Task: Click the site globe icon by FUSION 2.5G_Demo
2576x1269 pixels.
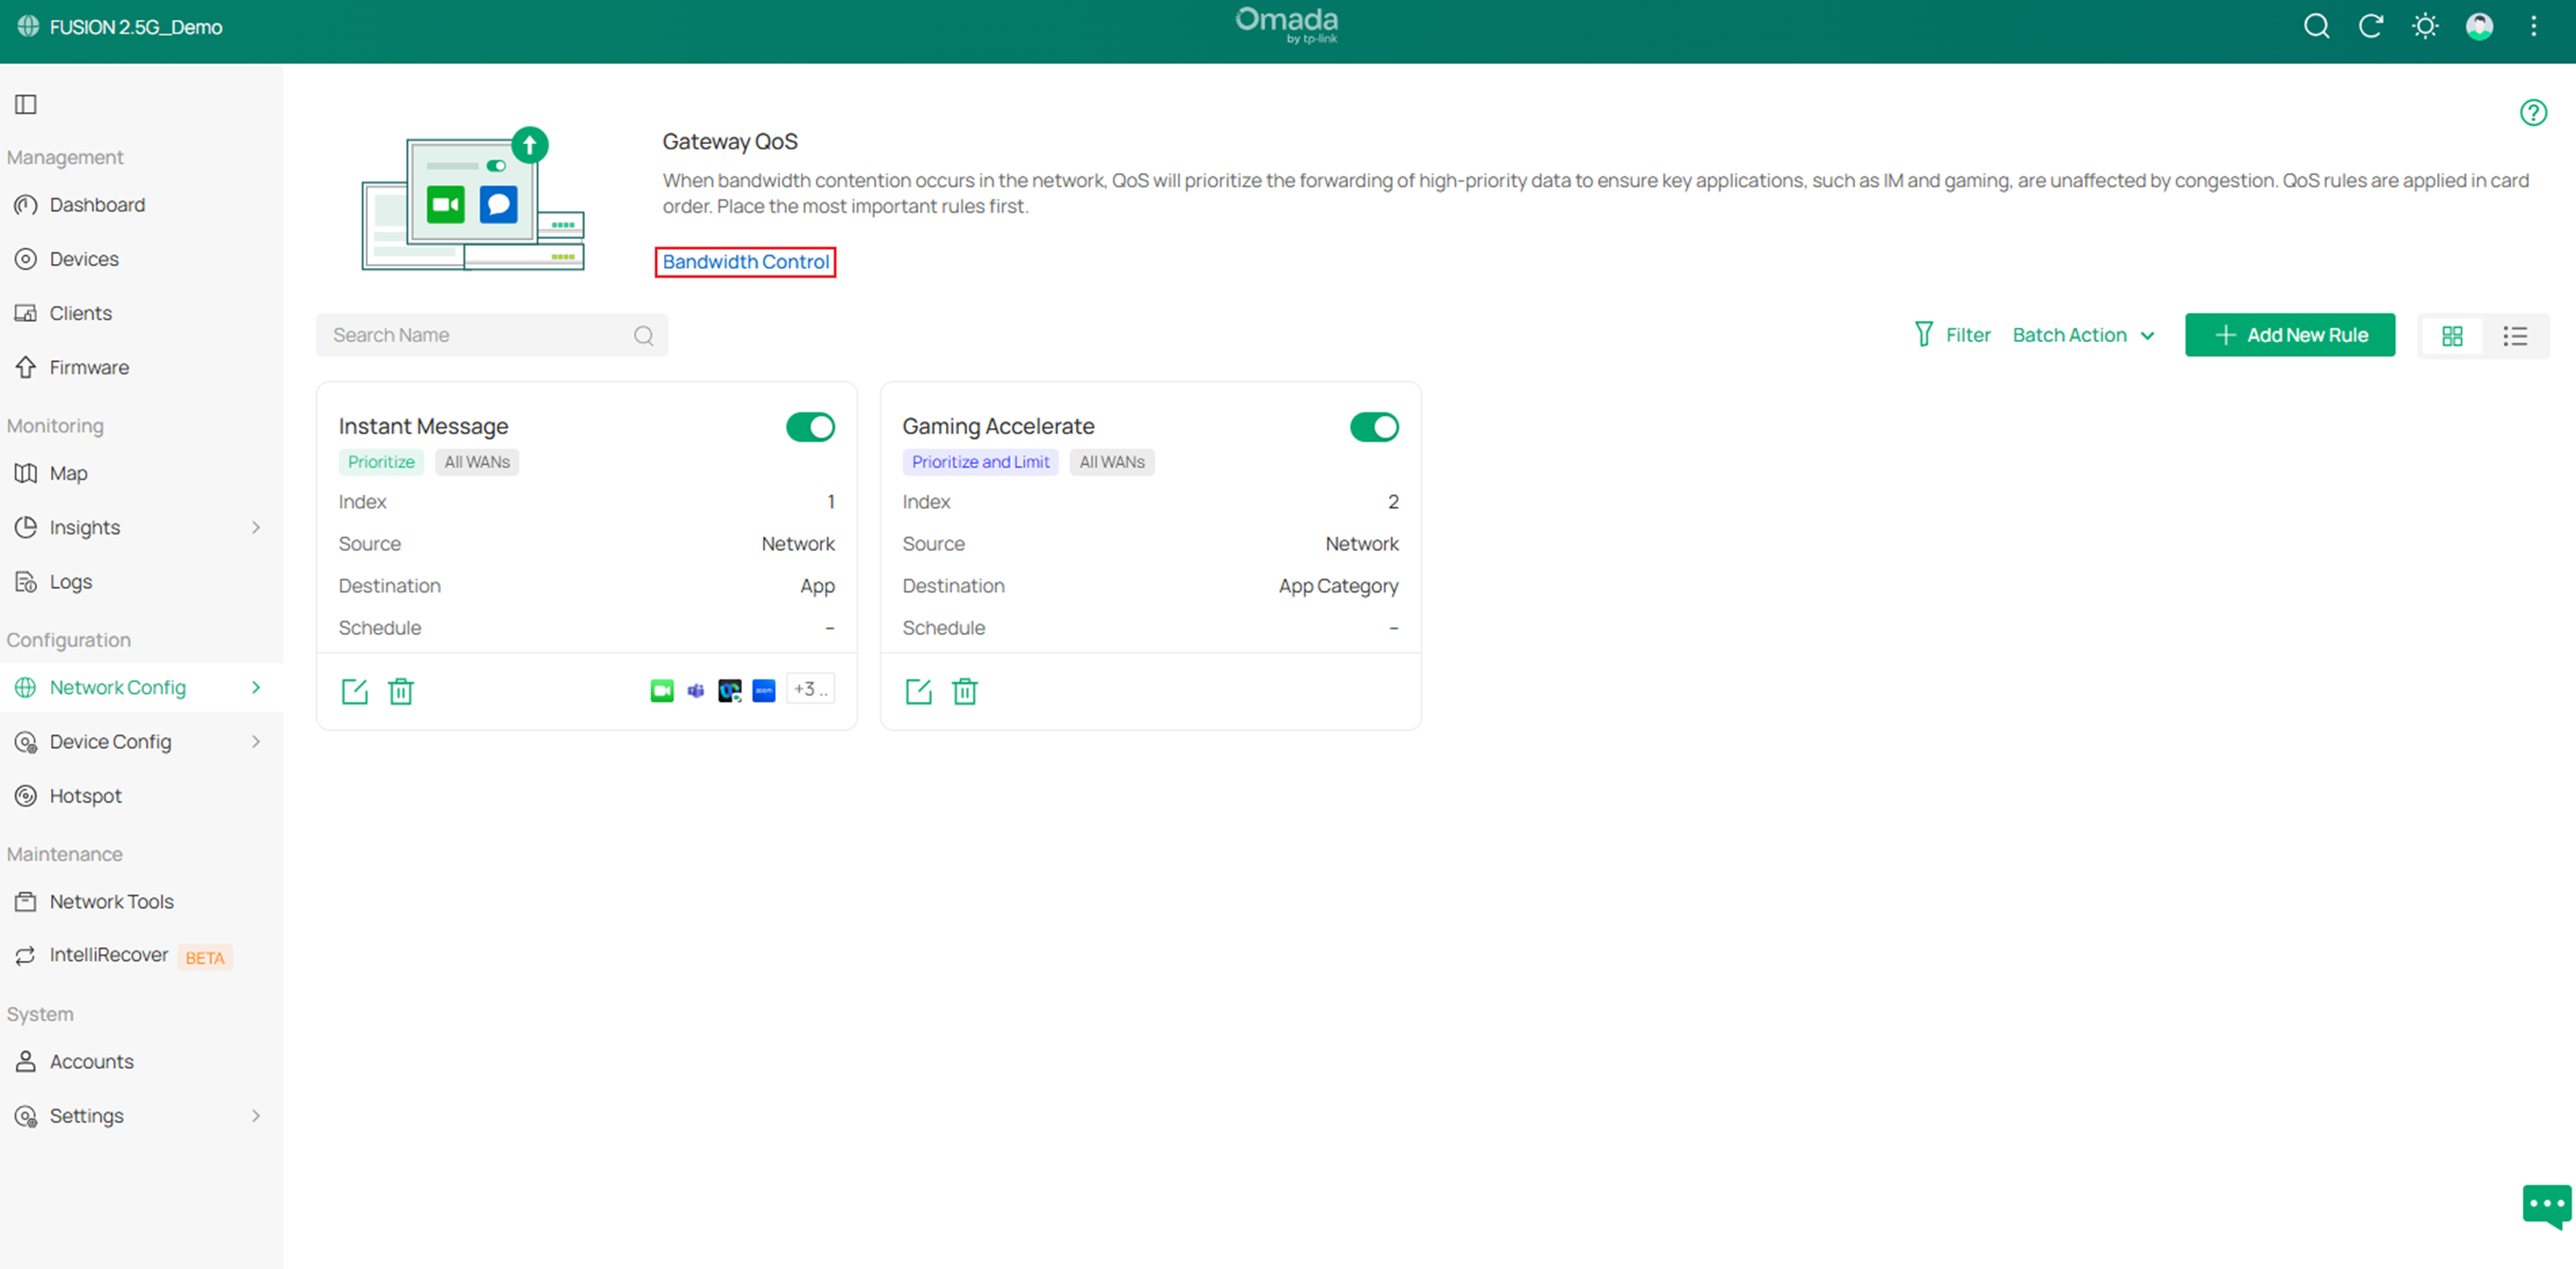Action: (x=28, y=26)
